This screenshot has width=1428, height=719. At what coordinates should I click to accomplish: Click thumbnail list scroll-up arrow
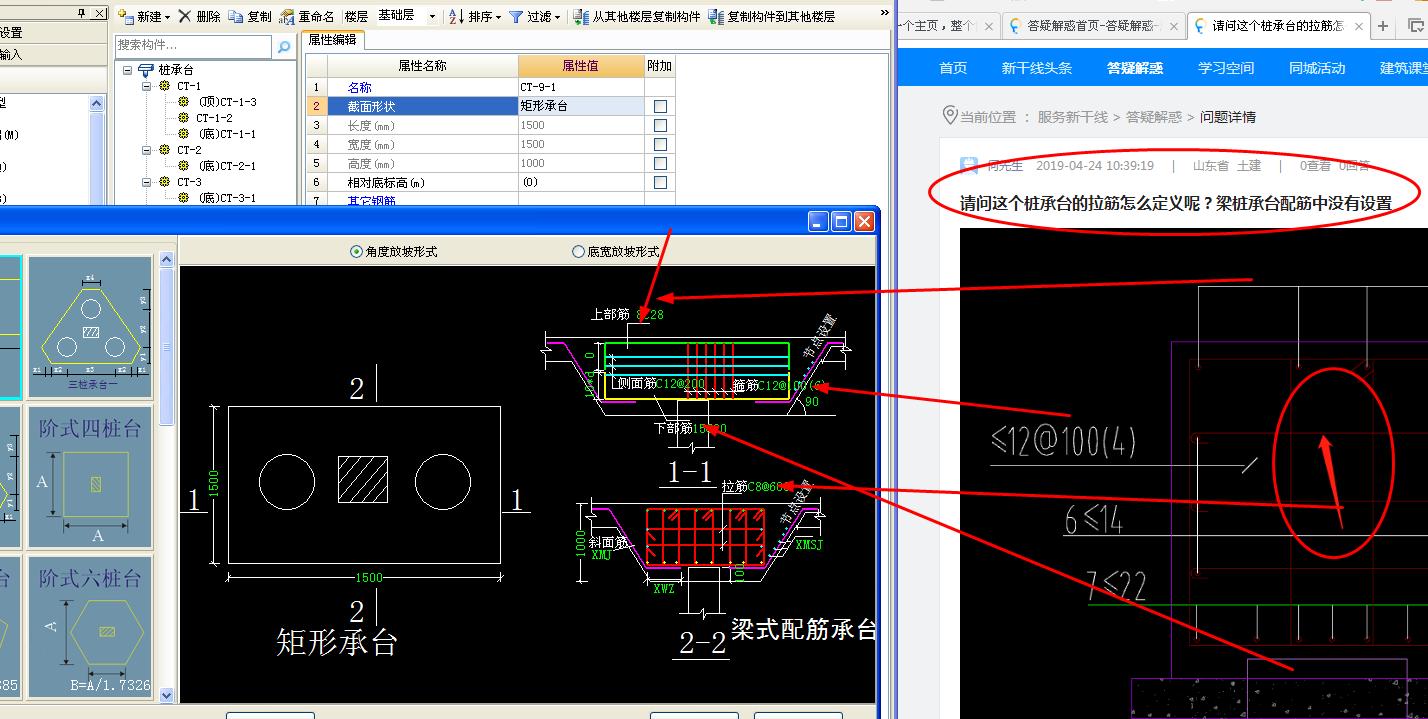(166, 260)
